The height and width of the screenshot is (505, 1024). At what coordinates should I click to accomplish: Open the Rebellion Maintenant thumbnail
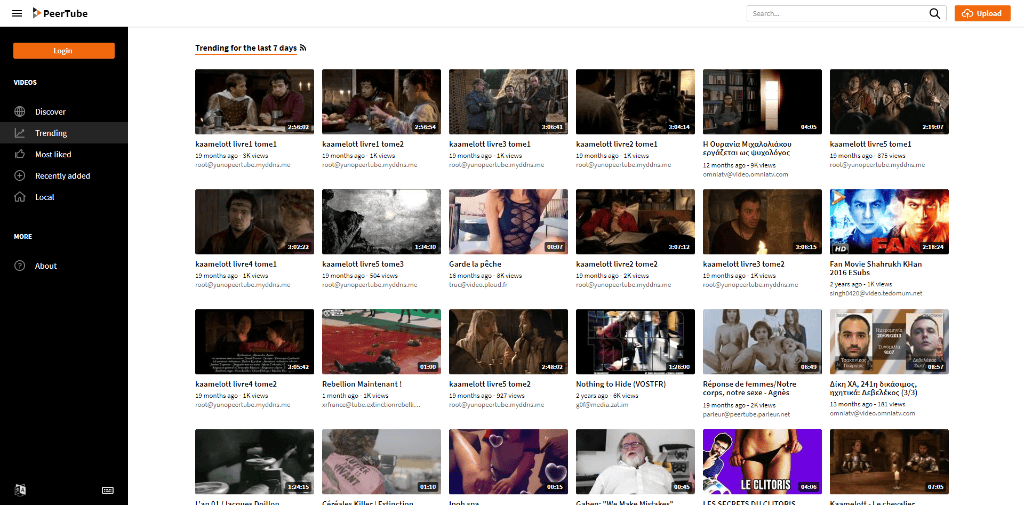click(x=381, y=342)
